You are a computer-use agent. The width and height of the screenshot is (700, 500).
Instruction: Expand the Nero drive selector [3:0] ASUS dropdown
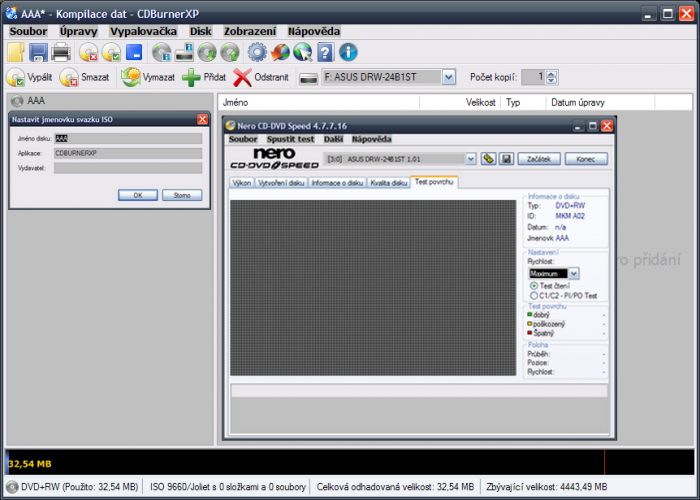point(471,158)
